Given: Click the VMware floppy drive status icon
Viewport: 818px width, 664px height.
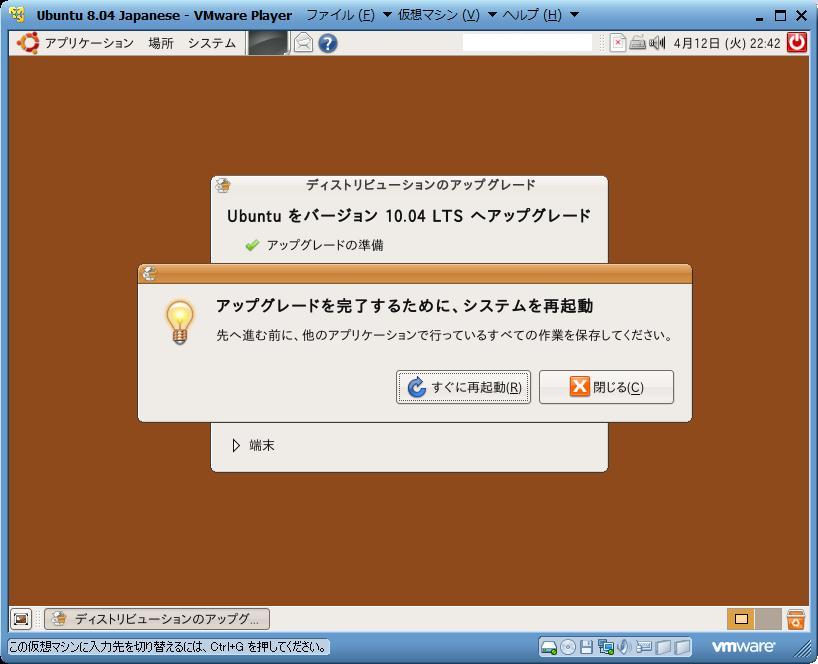Looking at the screenshot, I should pyautogui.click(x=586, y=647).
